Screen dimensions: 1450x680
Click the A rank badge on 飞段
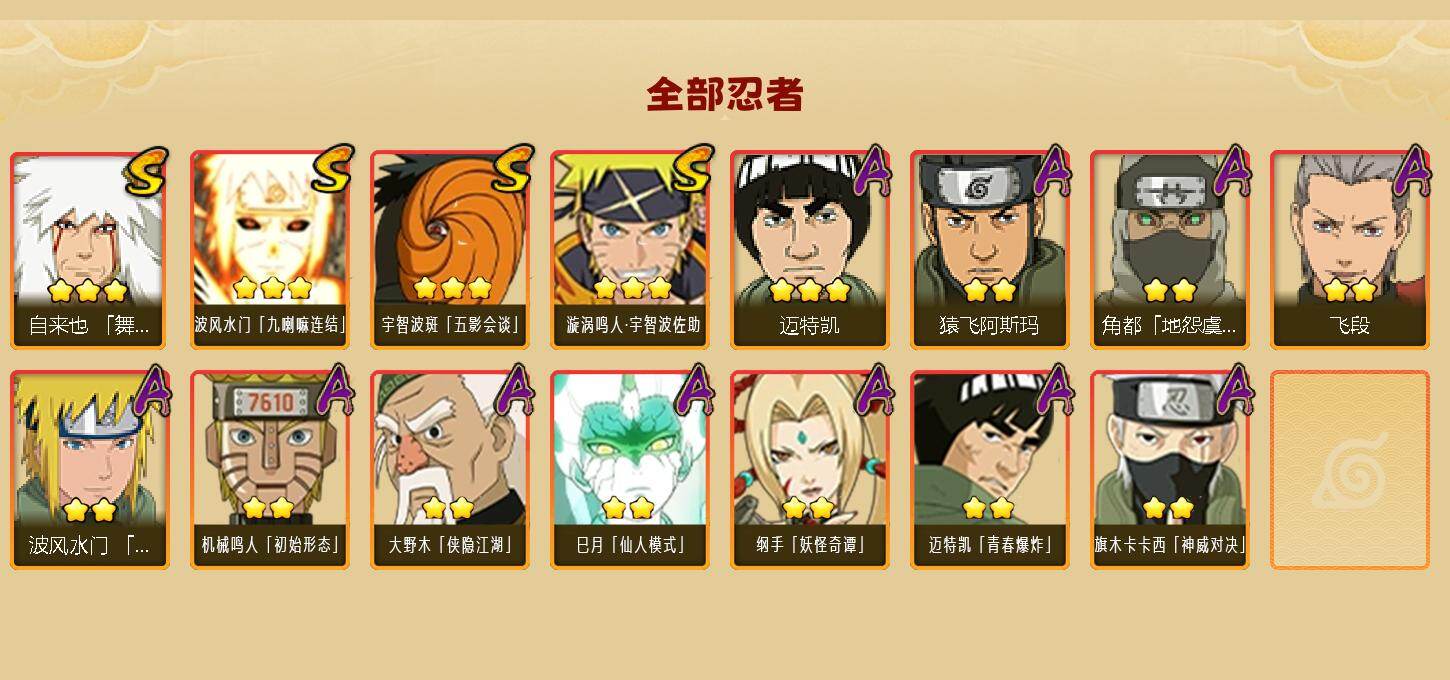(x=1411, y=172)
